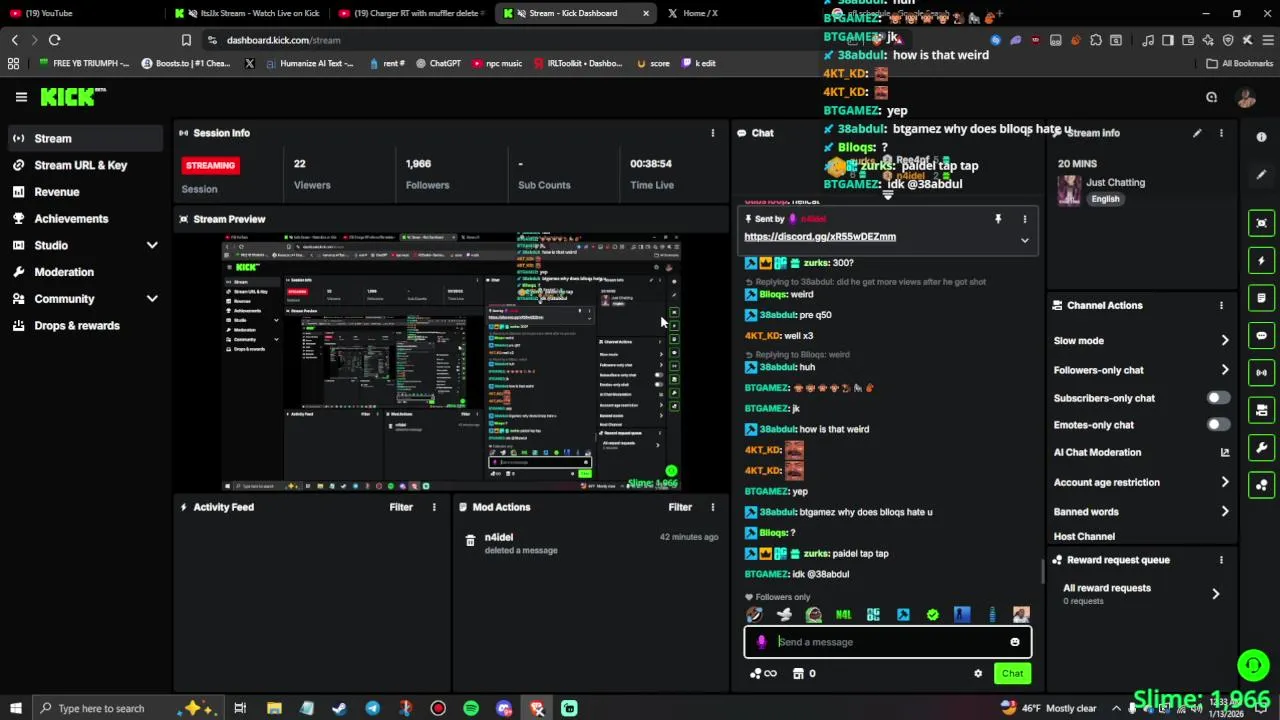Viewport: 1280px width, 720px height.
Task: Open Mod Actions Filter dropdown
Action: 680,507
